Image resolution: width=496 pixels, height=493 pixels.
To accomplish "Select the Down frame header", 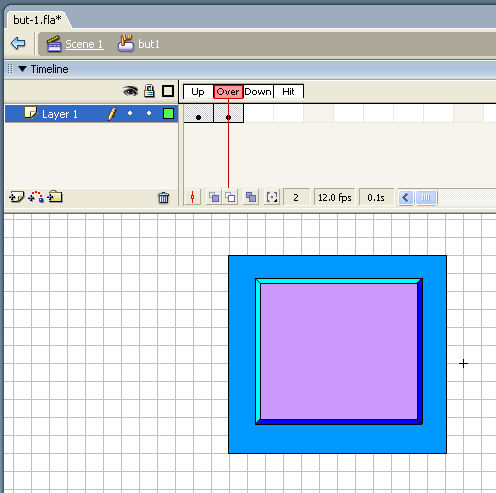I will click(258, 91).
